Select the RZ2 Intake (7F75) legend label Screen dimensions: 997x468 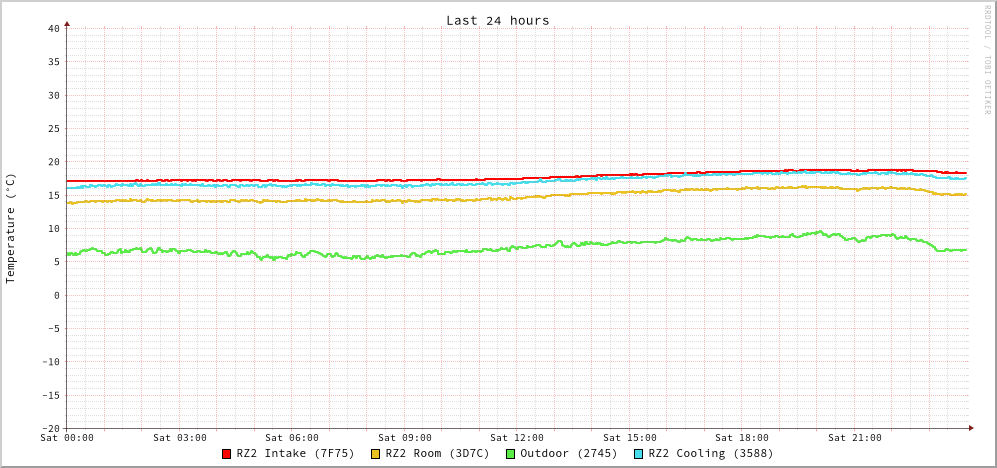point(295,454)
